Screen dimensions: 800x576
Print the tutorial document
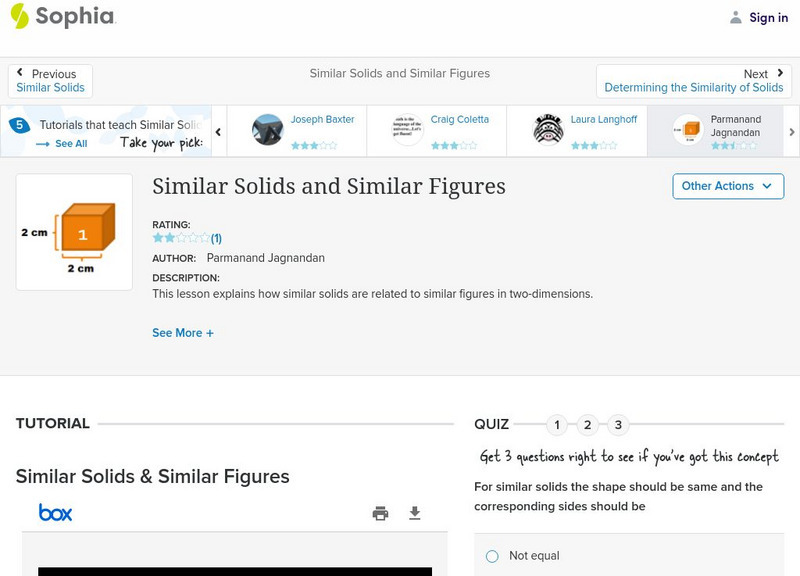[380, 513]
